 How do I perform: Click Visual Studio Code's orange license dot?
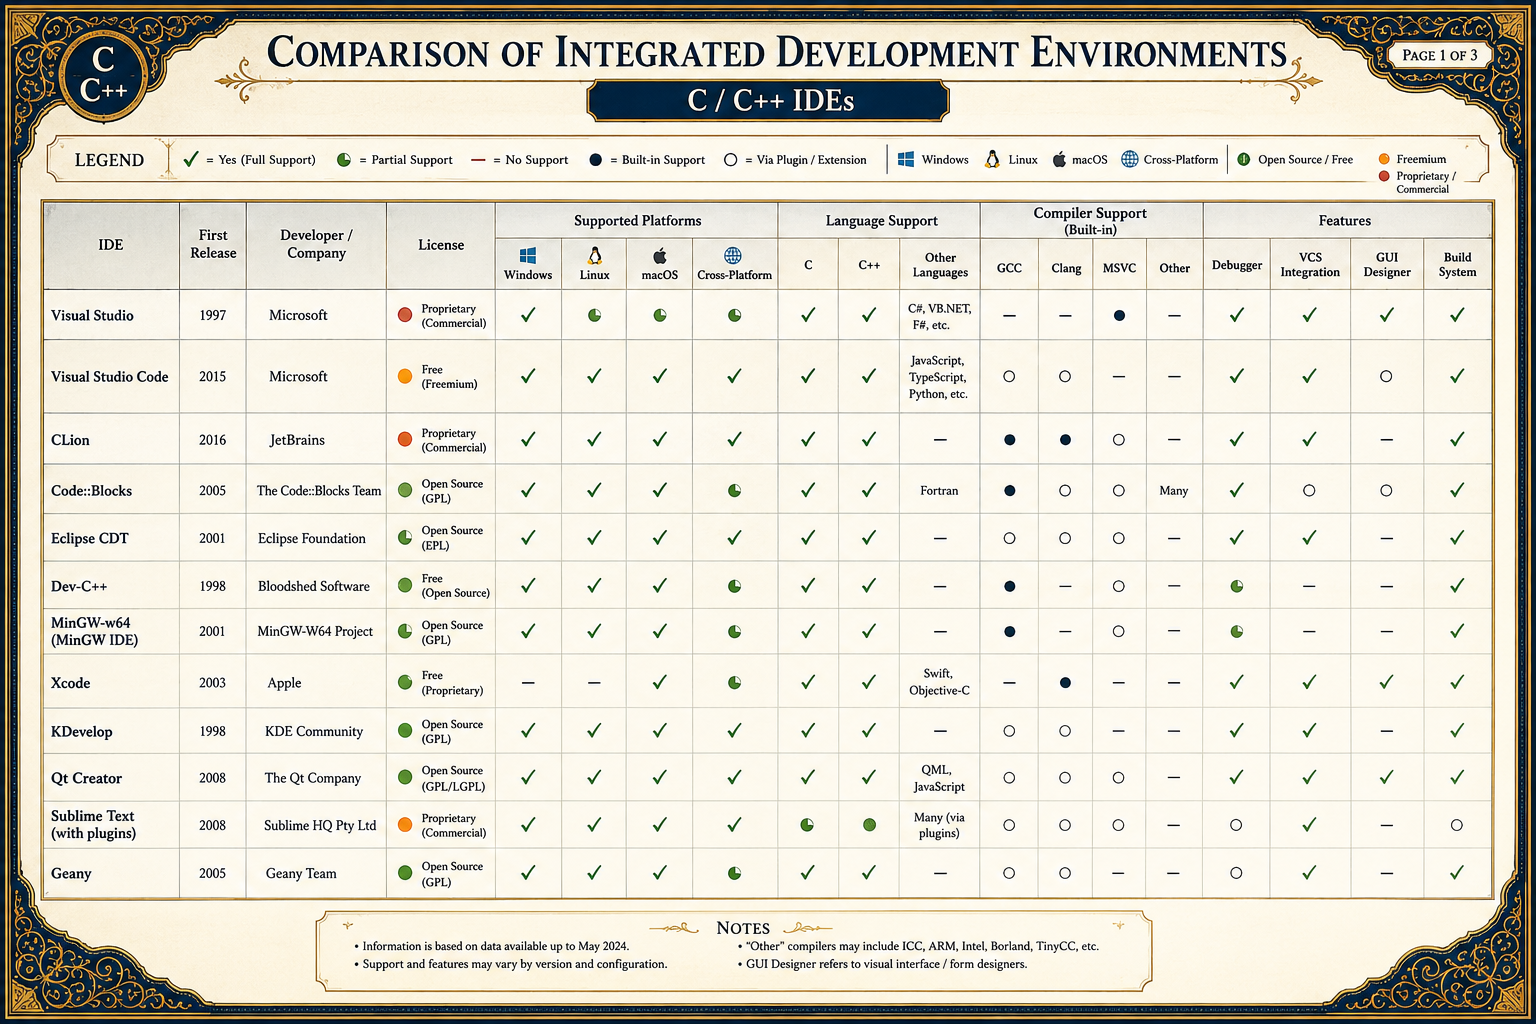point(405,377)
